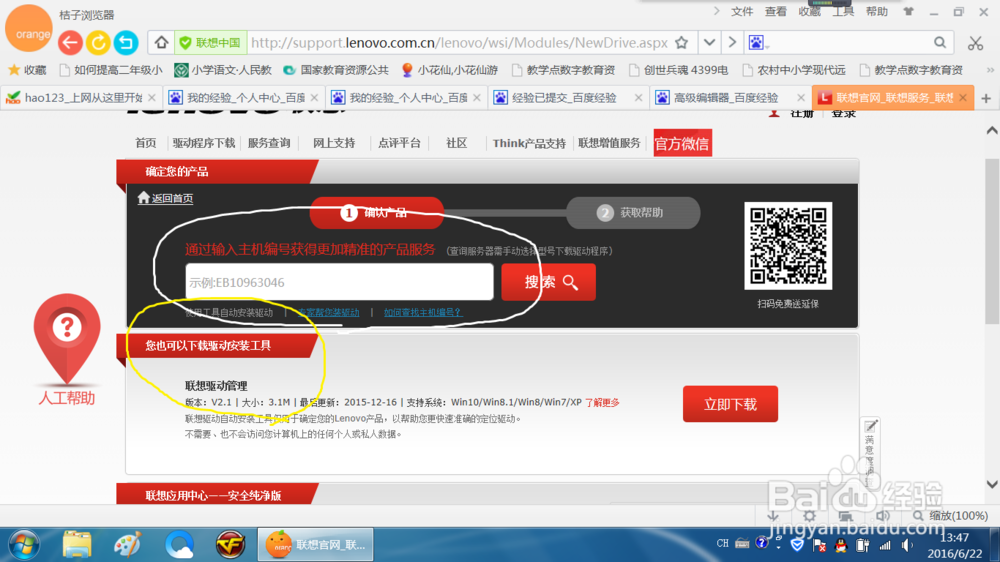
Task: Click the 官方微信 red button
Action: pos(682,143)
